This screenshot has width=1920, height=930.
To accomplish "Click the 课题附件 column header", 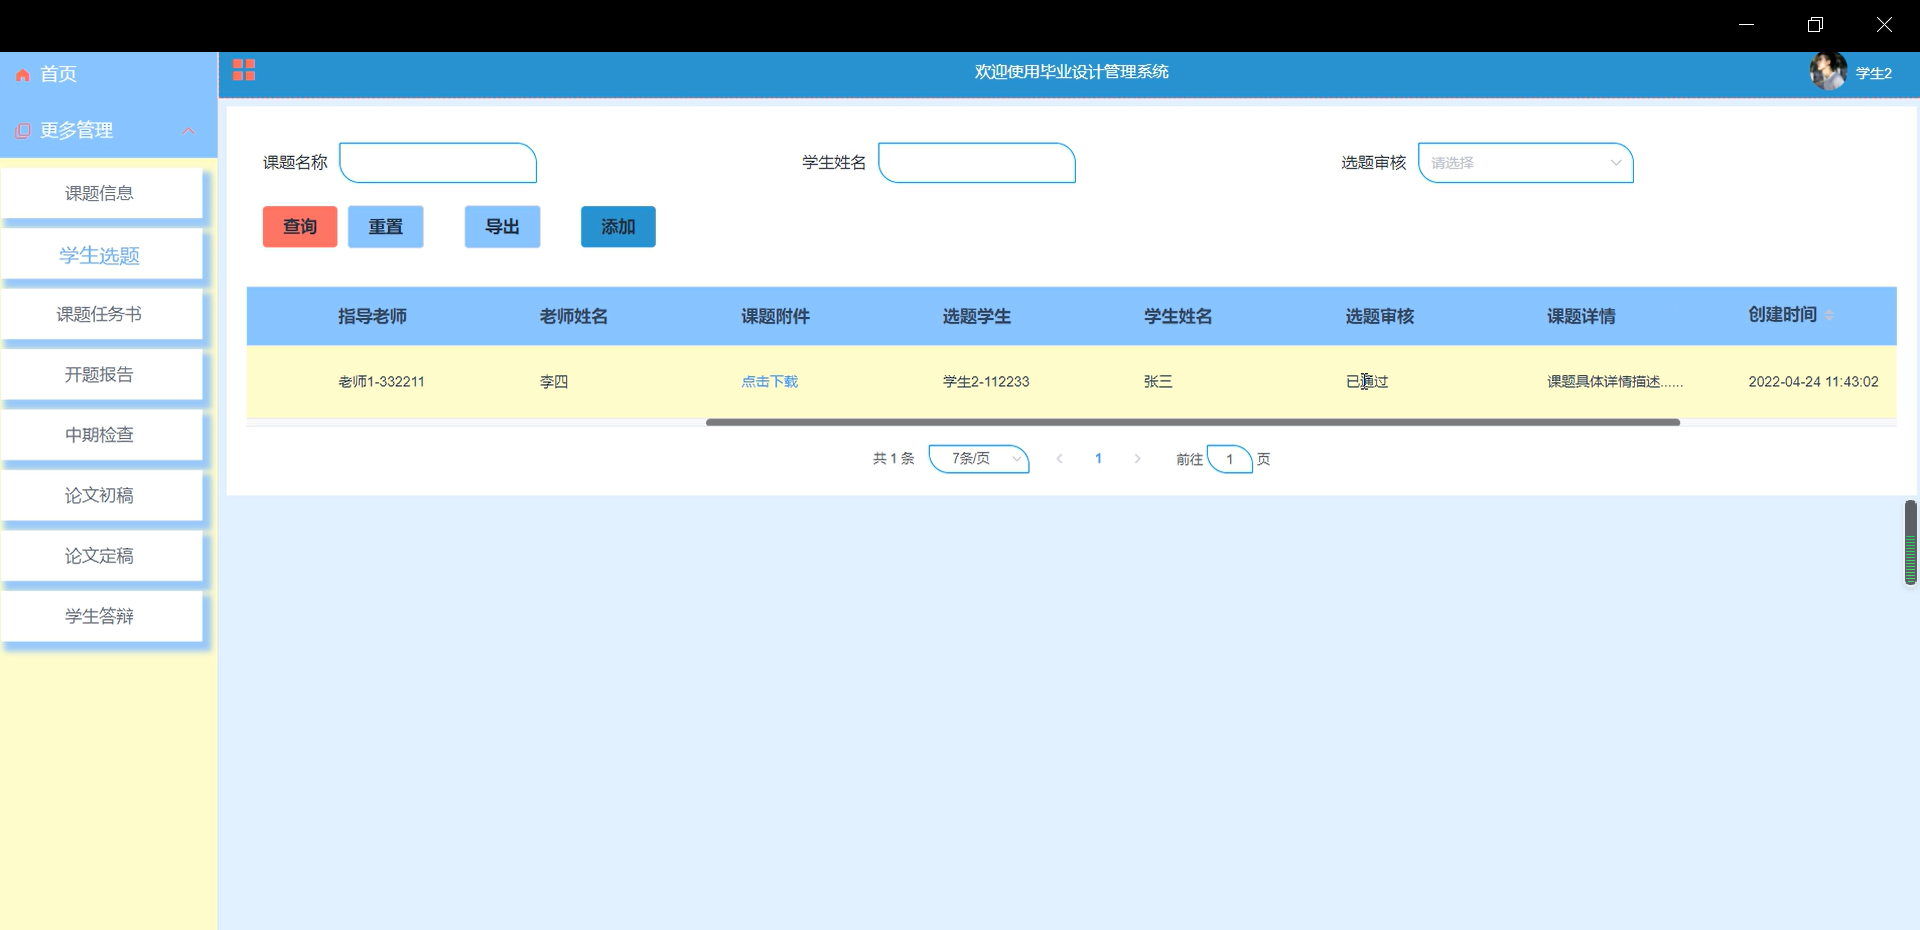I will pyautogui.click(x=776, y=316).
